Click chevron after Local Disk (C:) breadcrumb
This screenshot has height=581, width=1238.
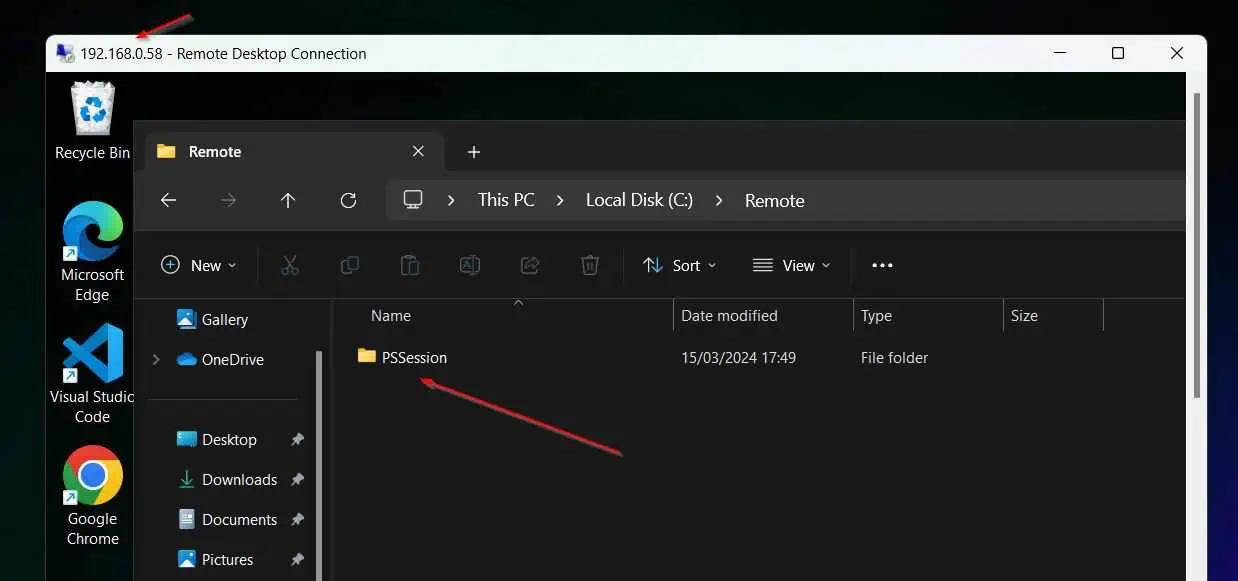719,200
